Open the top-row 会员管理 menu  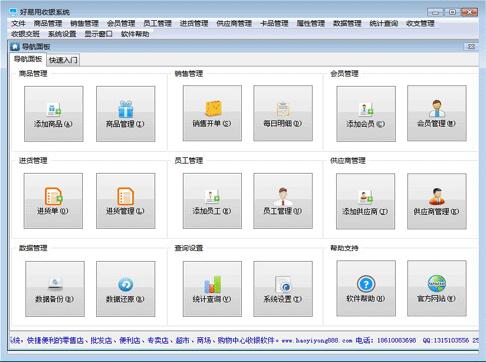(x=121, y=23)
